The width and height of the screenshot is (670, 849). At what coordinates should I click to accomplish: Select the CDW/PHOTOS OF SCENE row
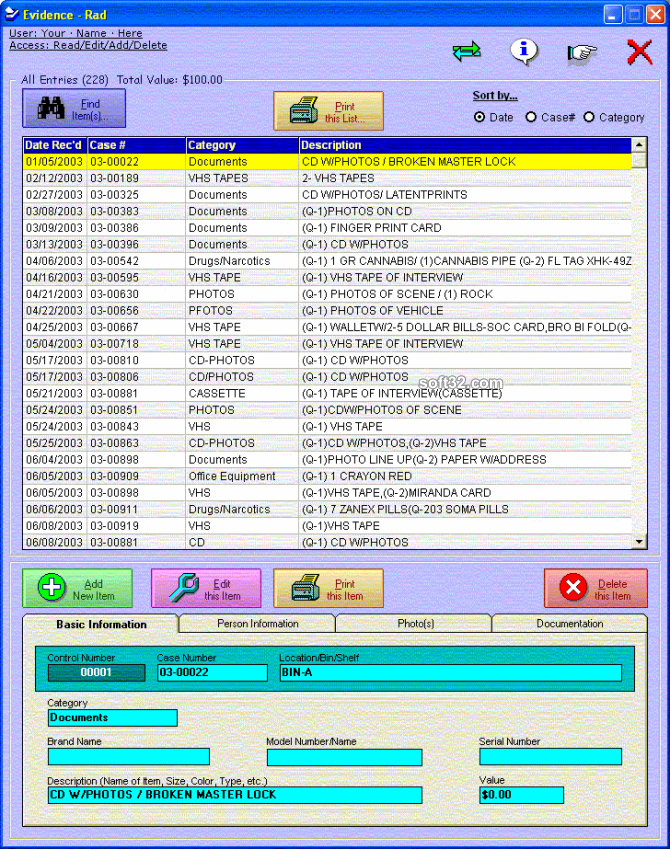[328, 410]
